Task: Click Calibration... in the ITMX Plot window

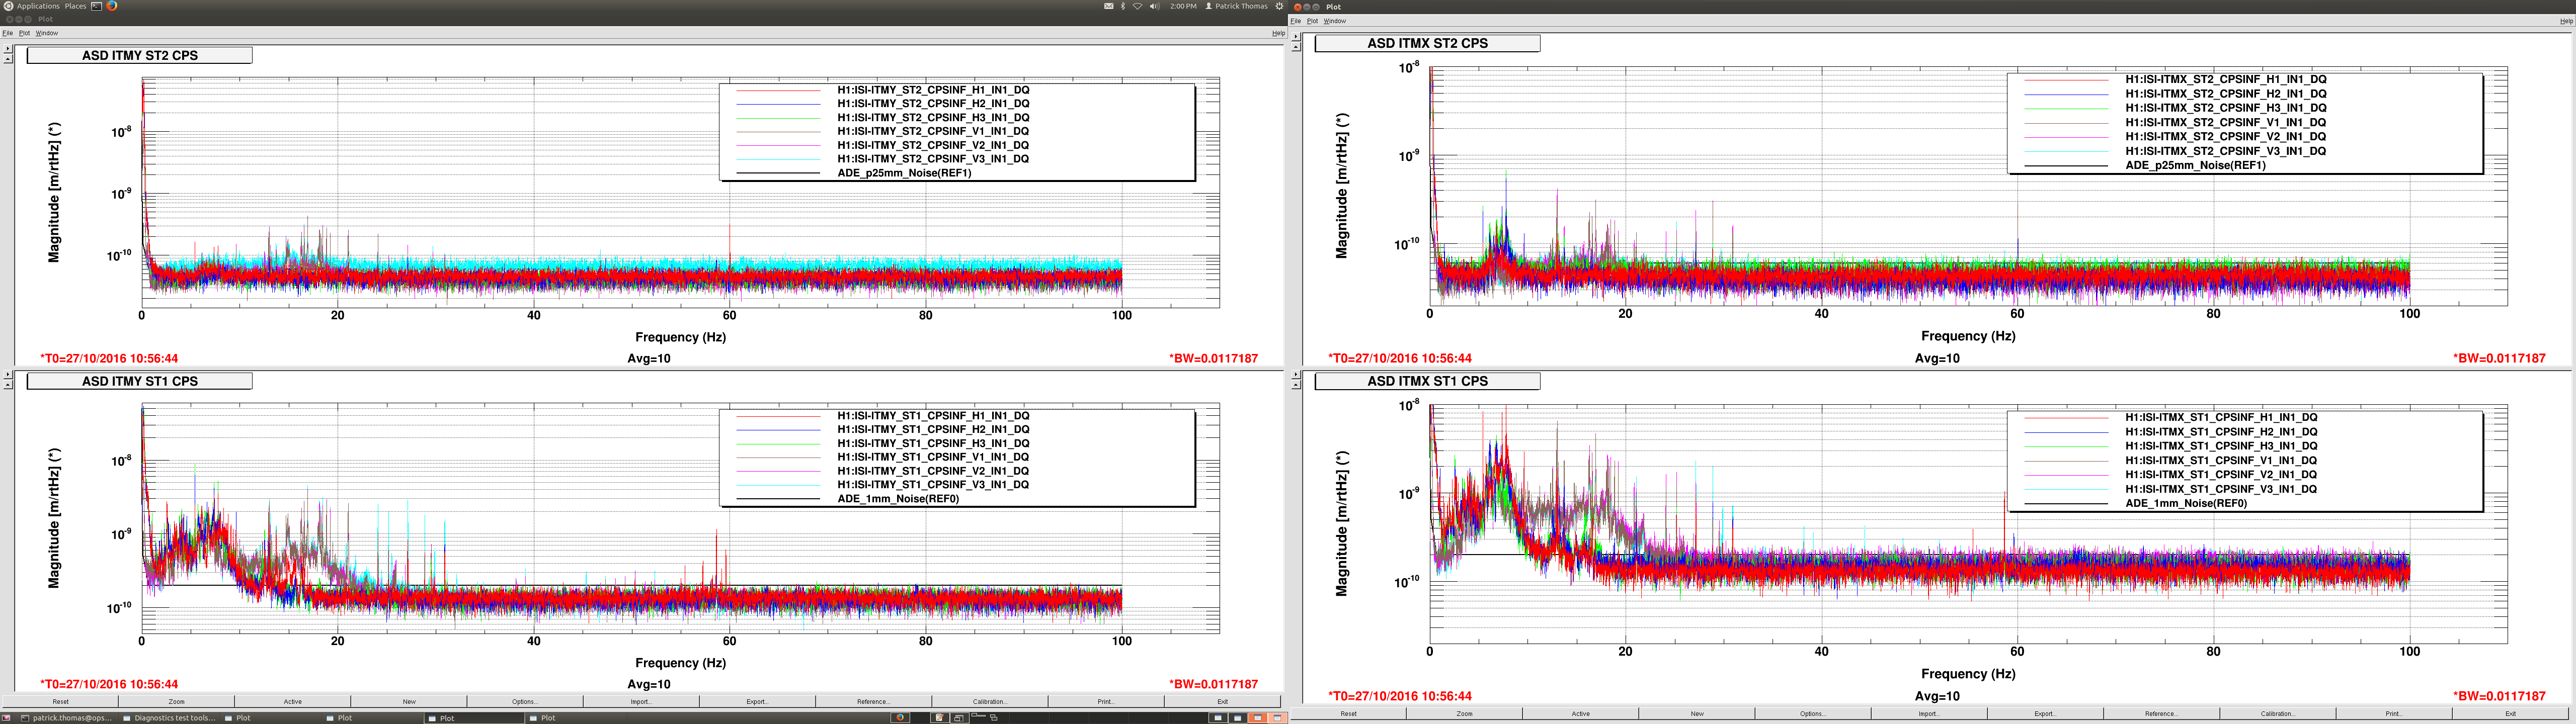Action: click(2278, 713)
